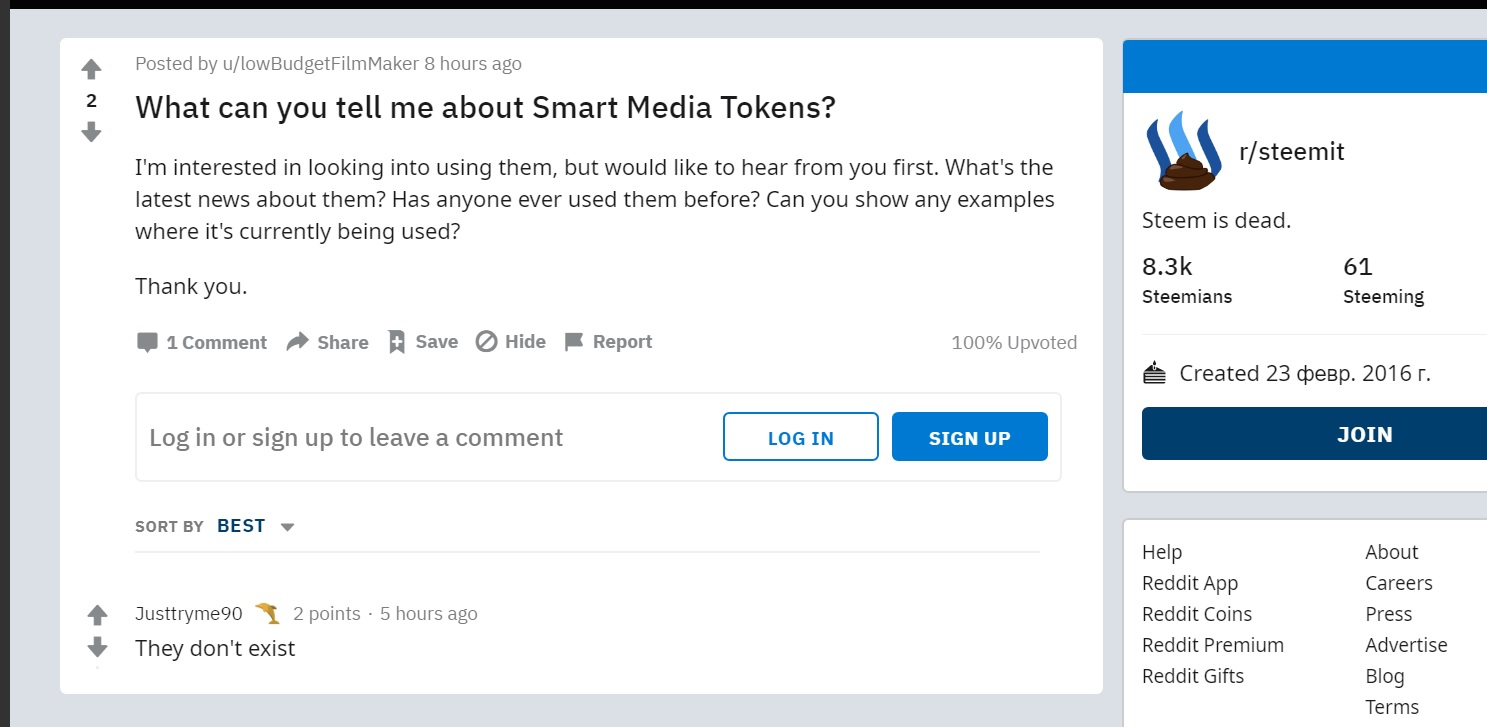Open the Sort By Best dropdown

pyautogui.click(x=256, y=526)
